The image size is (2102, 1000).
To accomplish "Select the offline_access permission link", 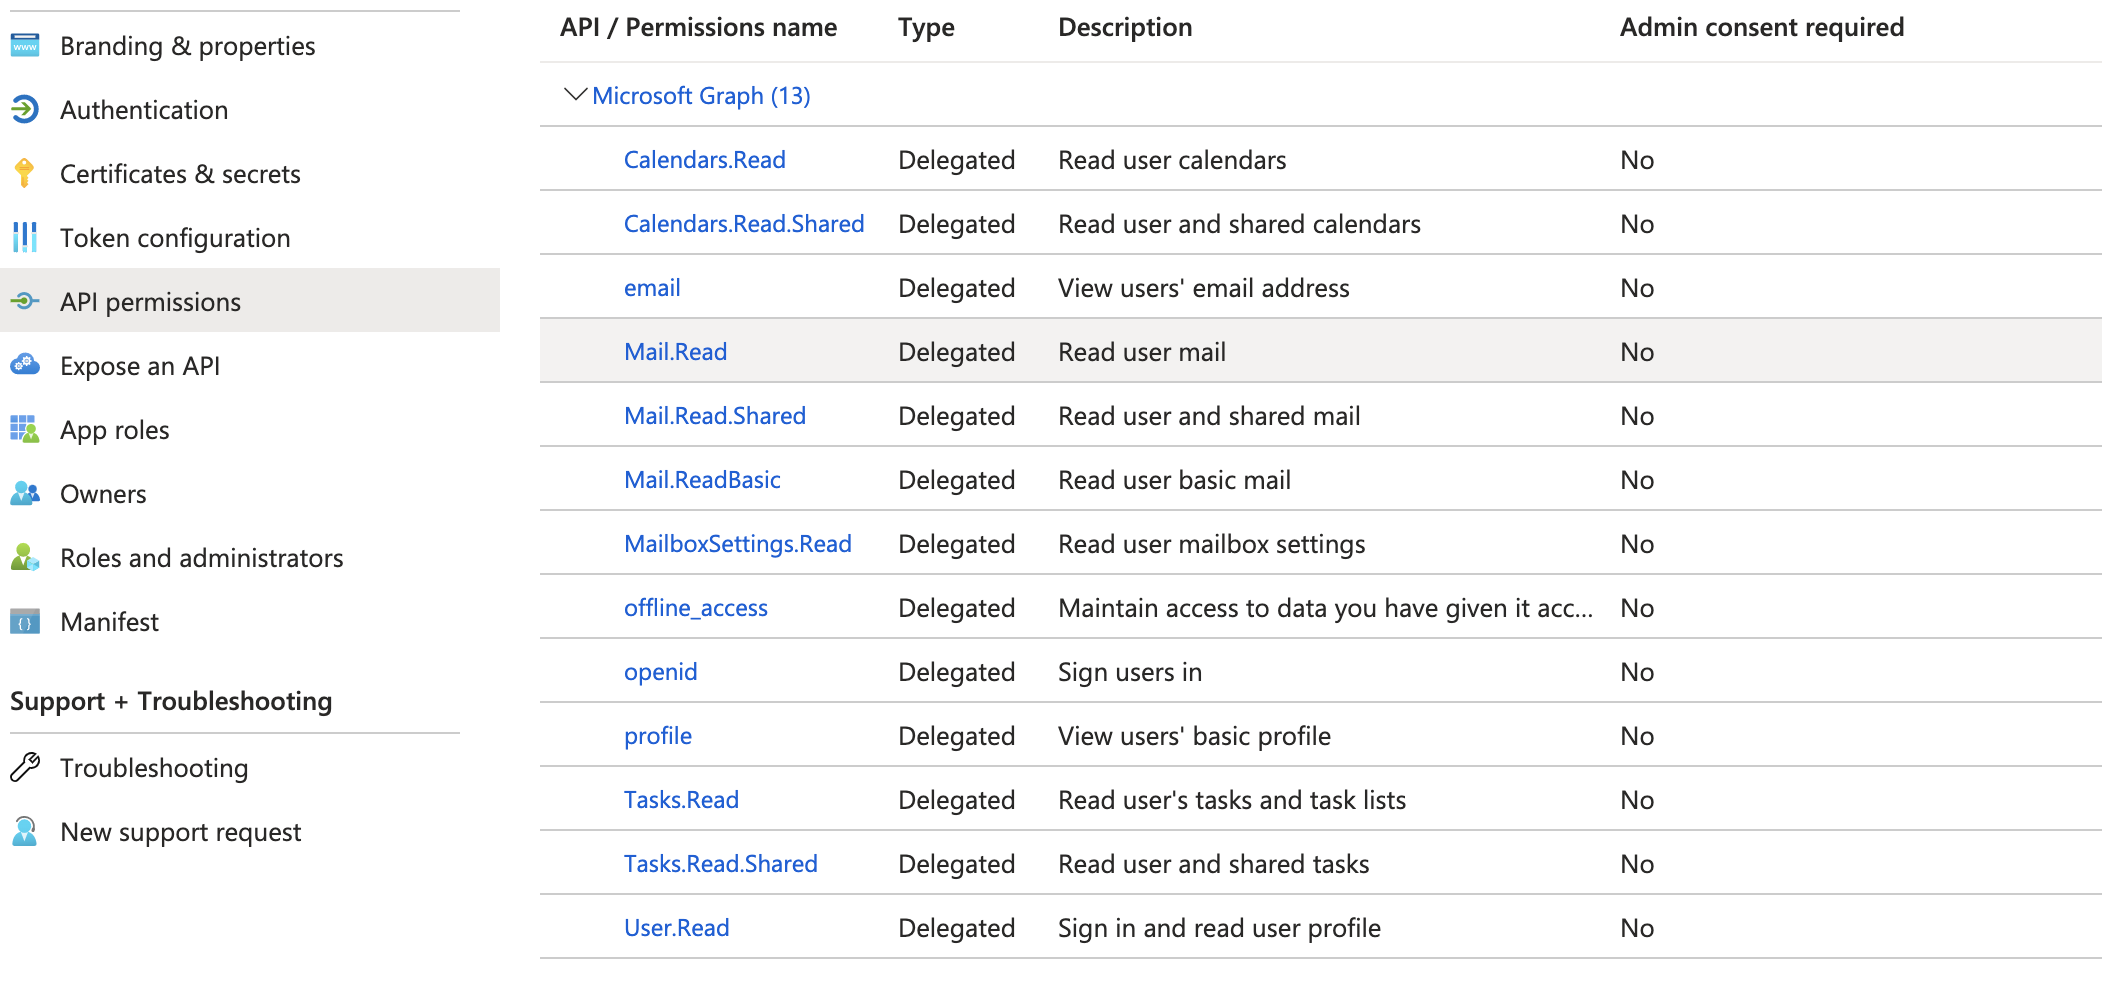I will (695, 607).
